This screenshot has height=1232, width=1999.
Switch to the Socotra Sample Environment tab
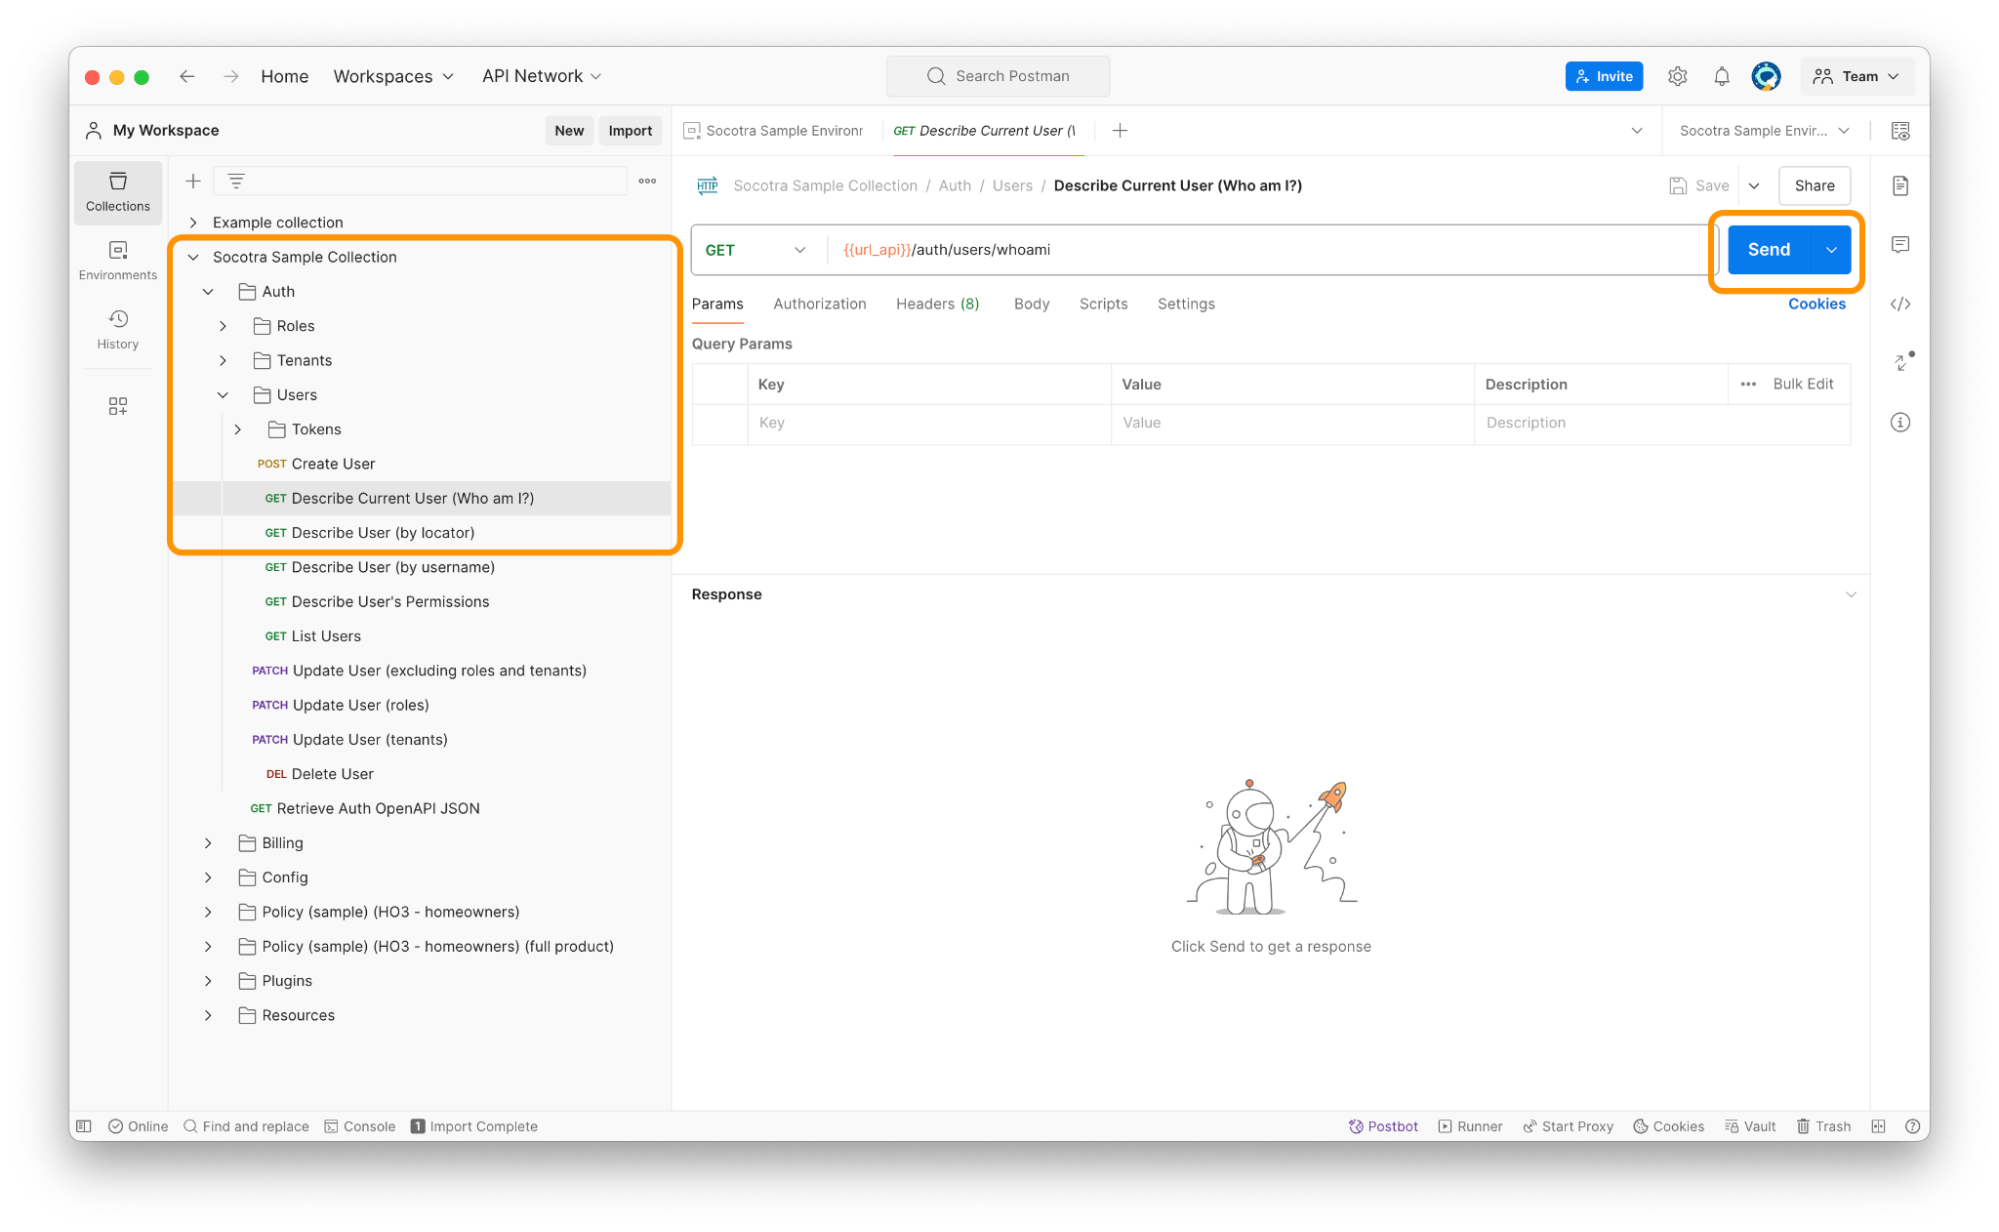click(x=774, y=131)
